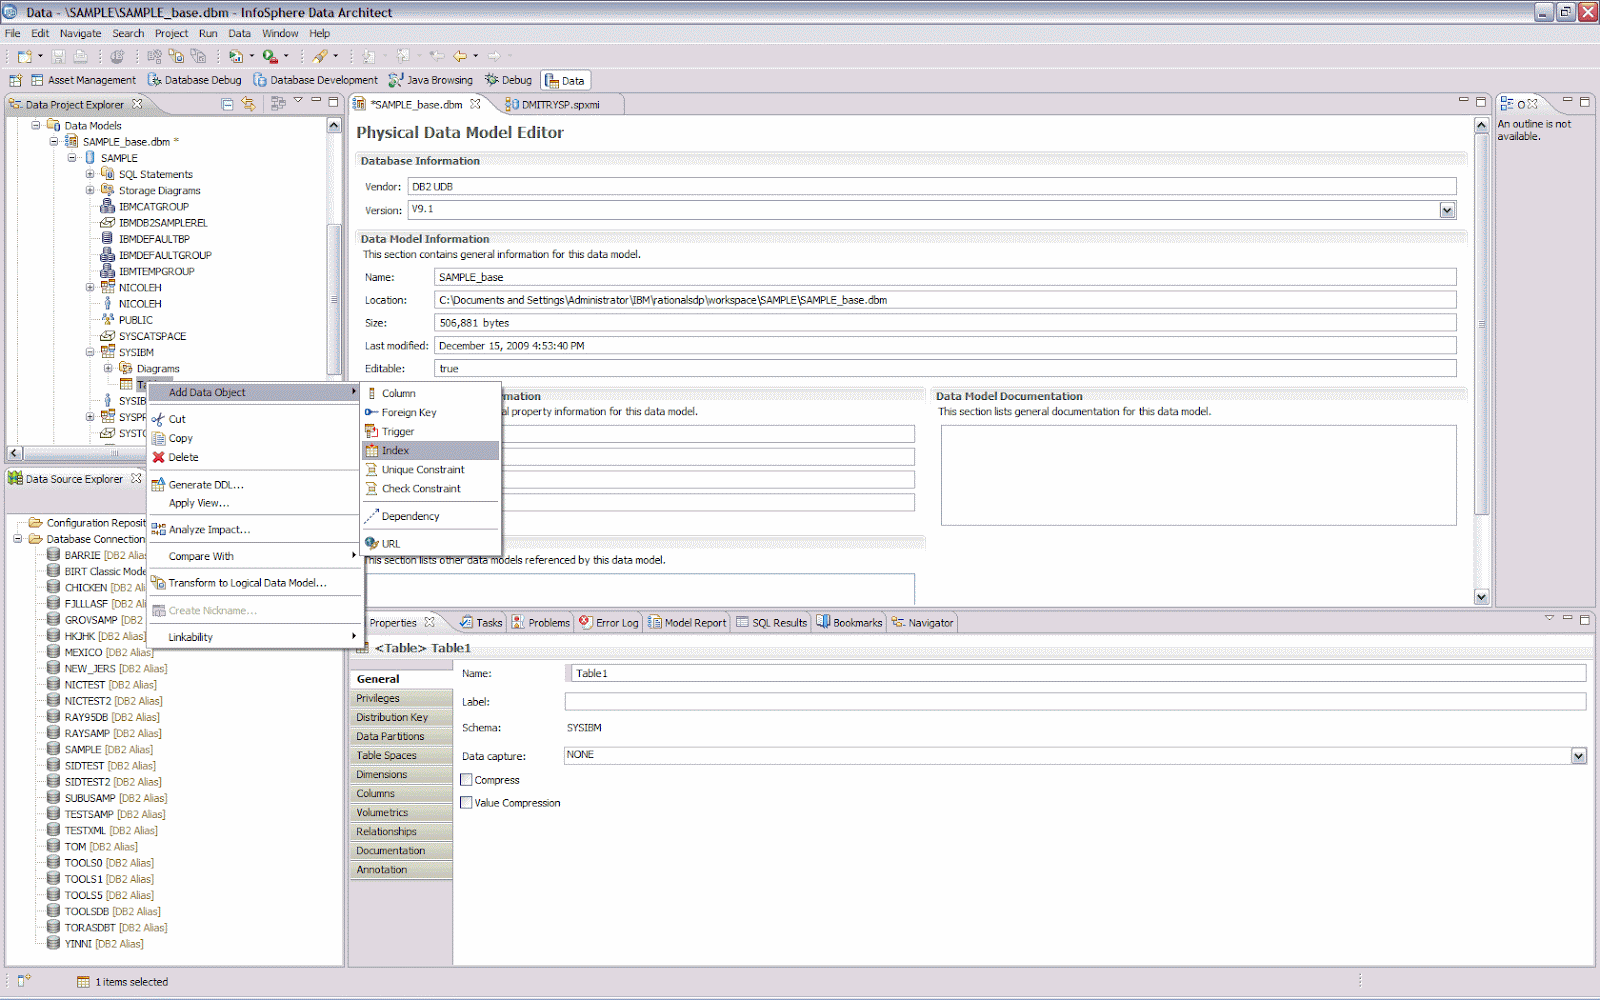This screenshot has width=1600, height=1000.
Task: Click the table Name input field
Action: (x=1076, y=674)
